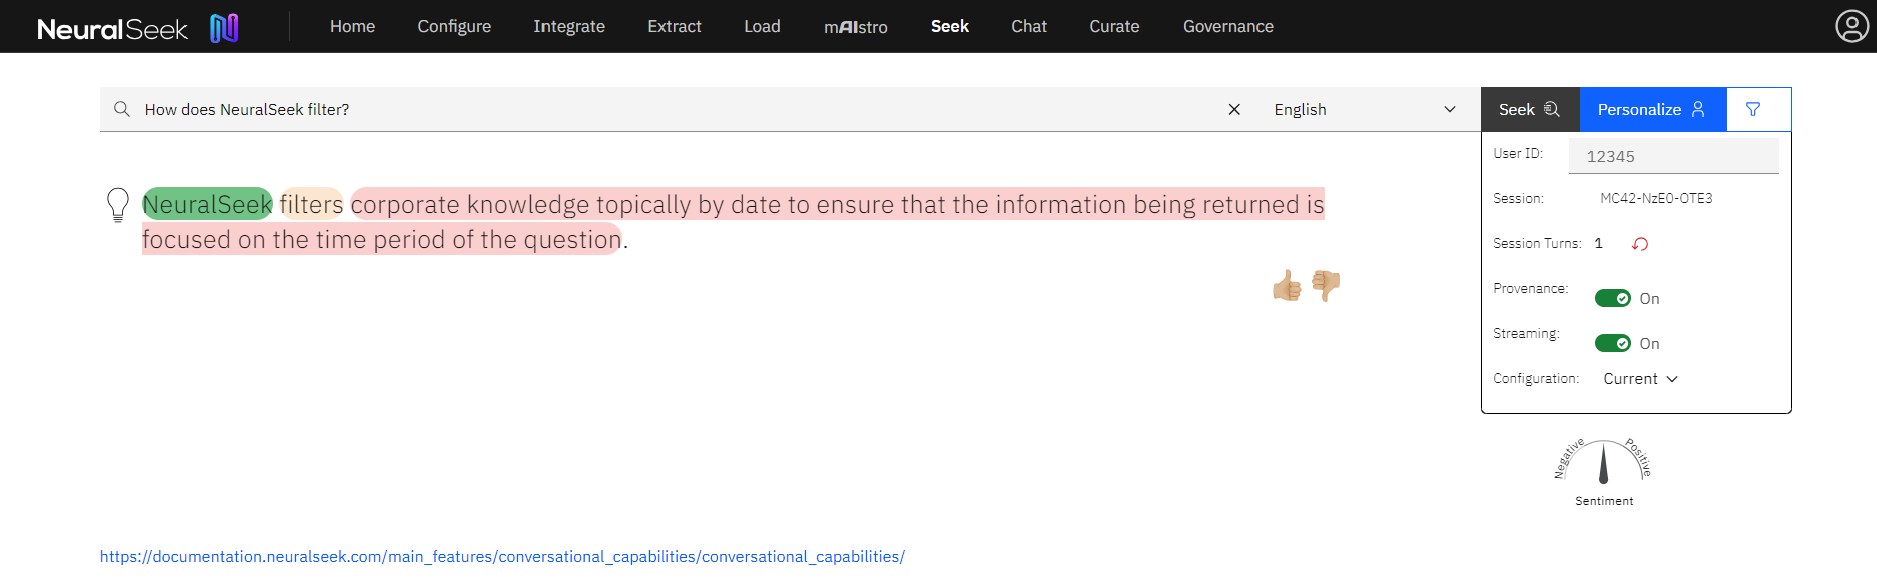Open the user profile account icon
This screenshot has width=1877, height=586.
coord(1851,26)
